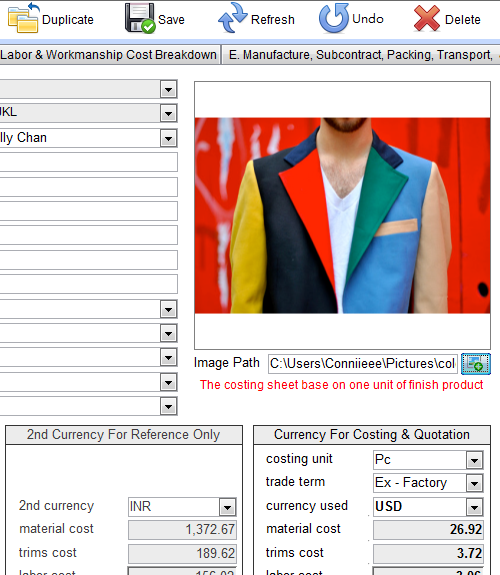Screen dimensions: 500x575
Task: Click the USD material cost field 26.92
Action: pyautogui.click(x=428, y=530)
